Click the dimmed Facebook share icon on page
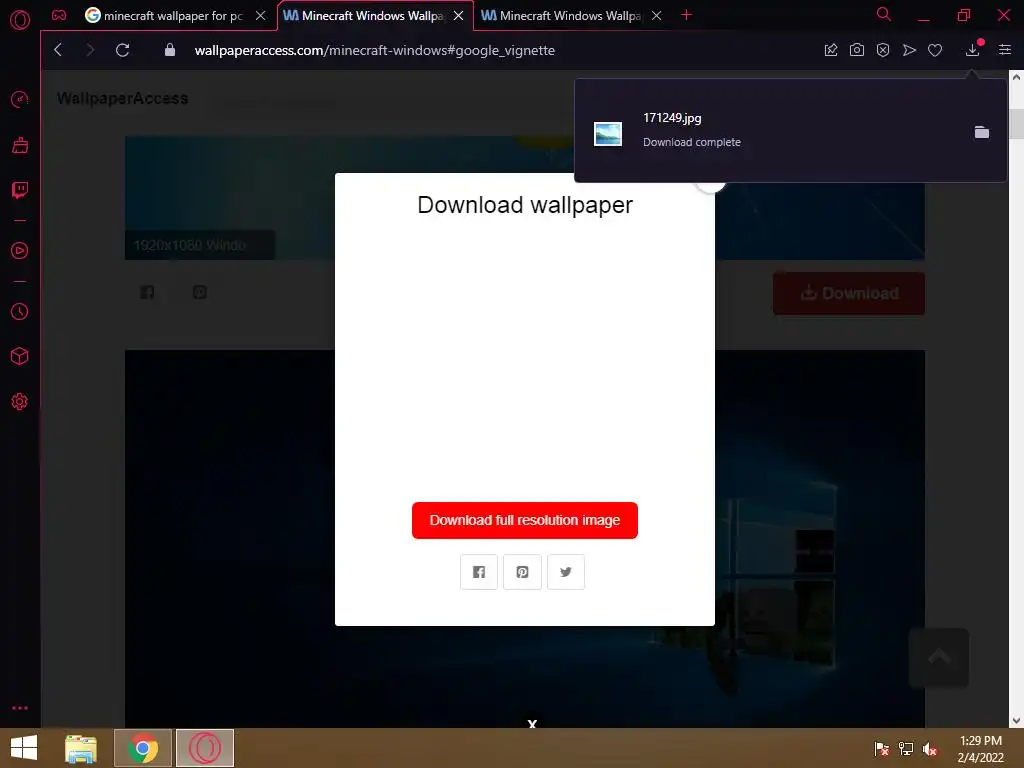This screenshot has width=1024, height=768. pyautogui.click(x=147, y=292)
